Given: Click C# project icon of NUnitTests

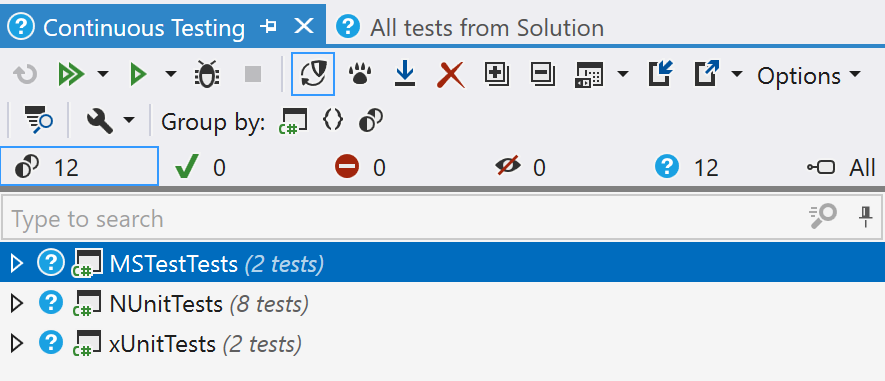Looking at the screenshot, I should [87, 304].
